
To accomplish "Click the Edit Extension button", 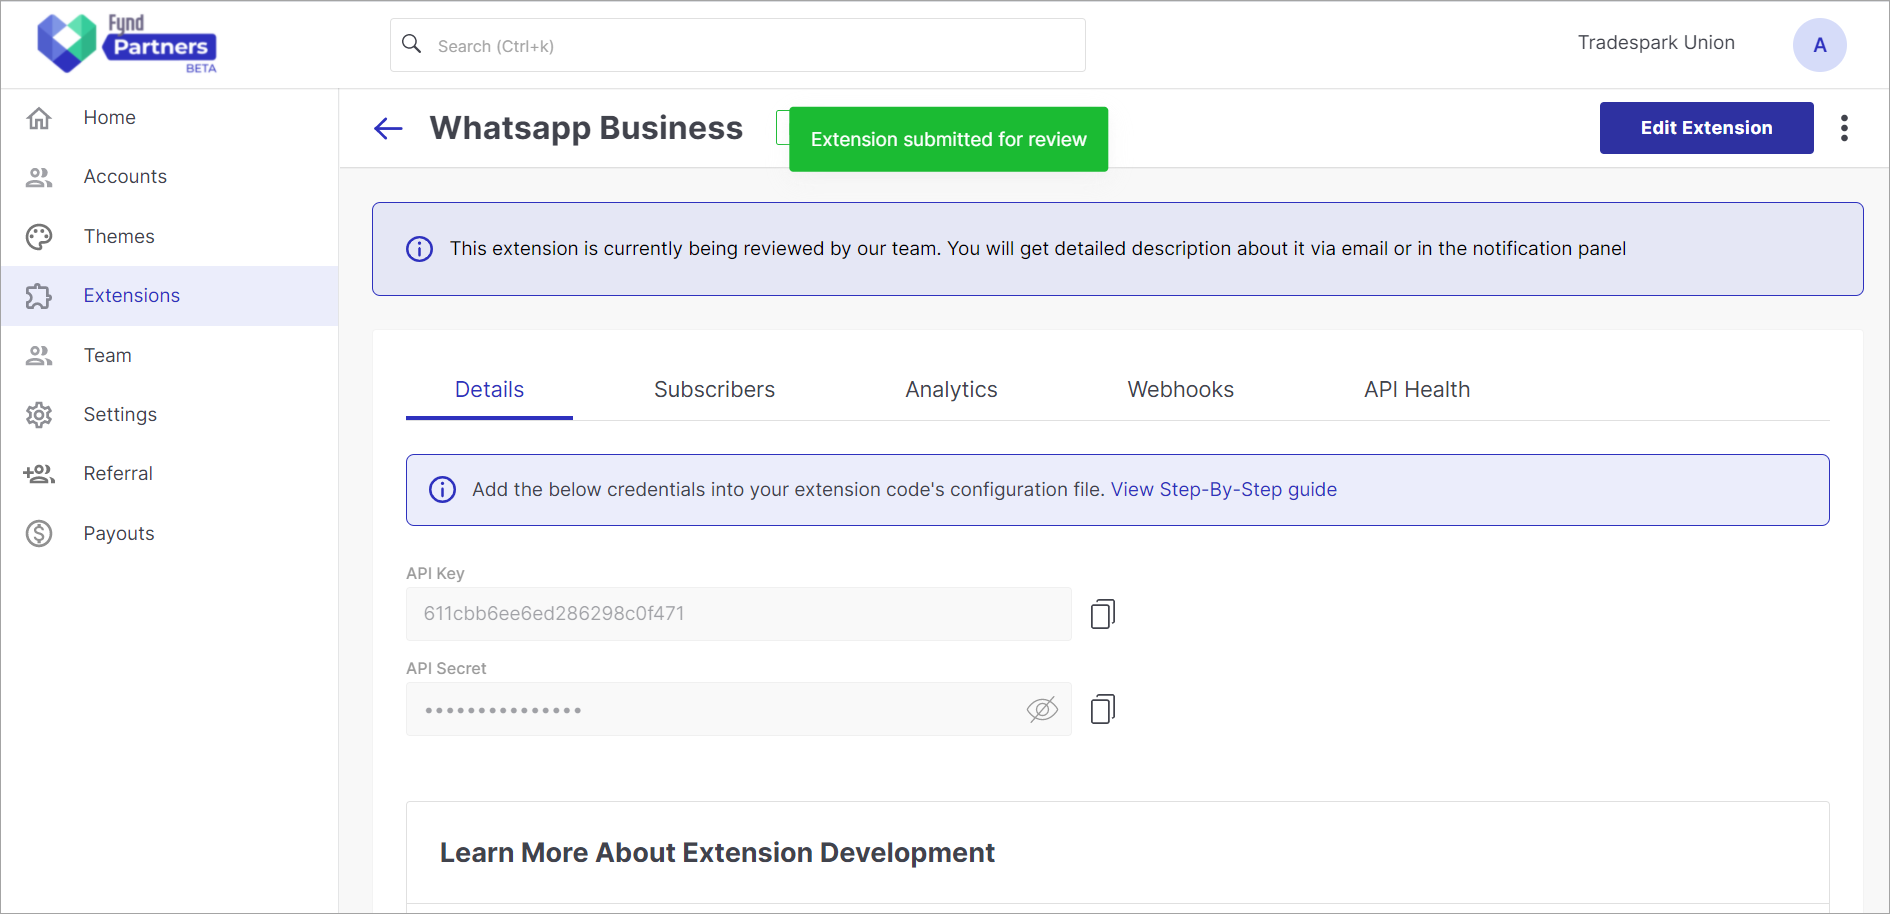I will 1706,128.
